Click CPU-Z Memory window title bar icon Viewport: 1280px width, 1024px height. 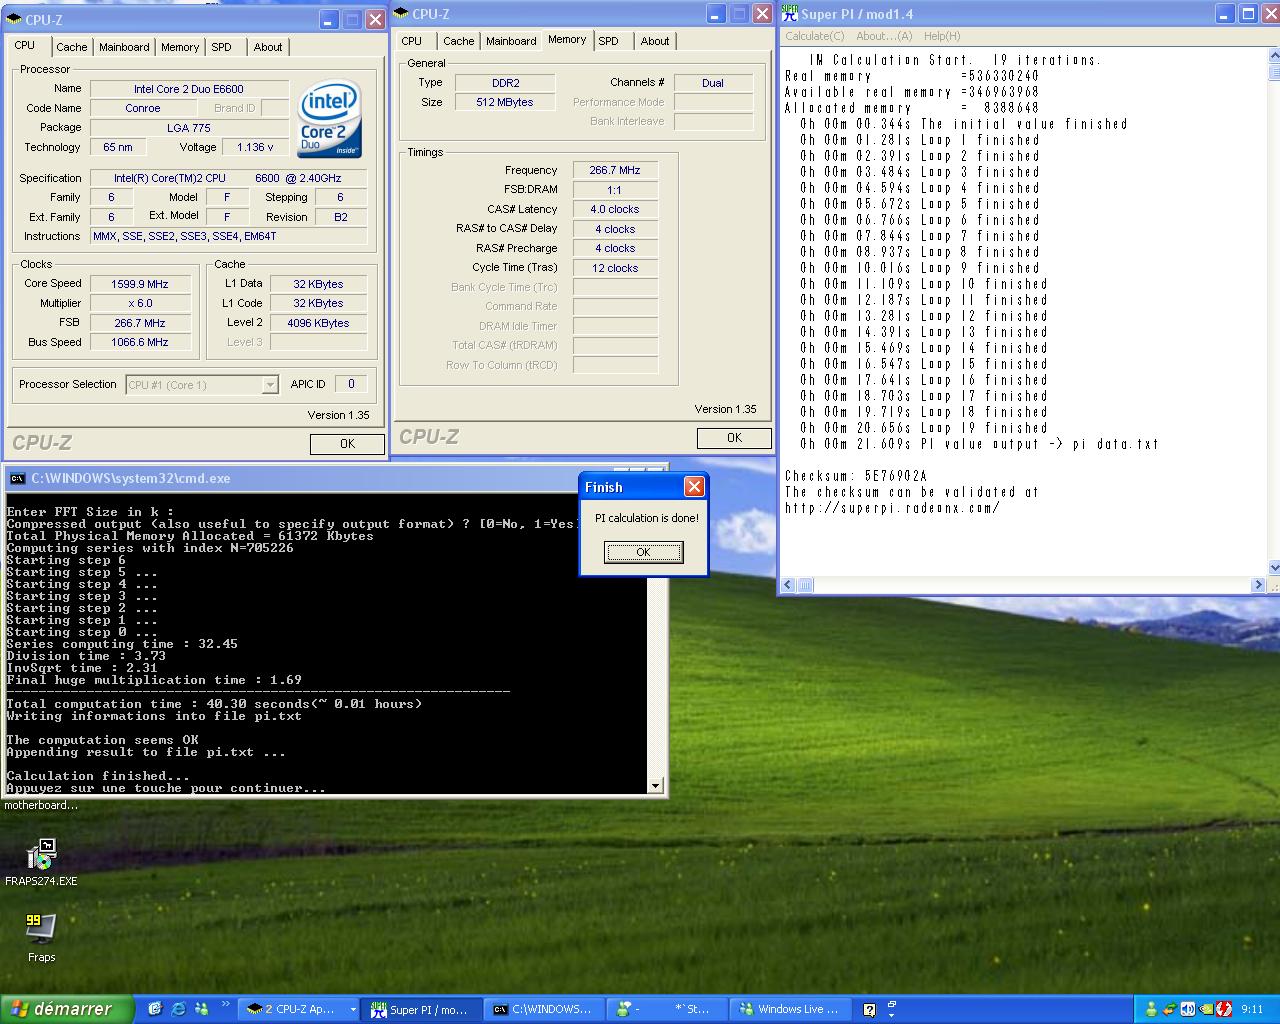click(402, 13)
